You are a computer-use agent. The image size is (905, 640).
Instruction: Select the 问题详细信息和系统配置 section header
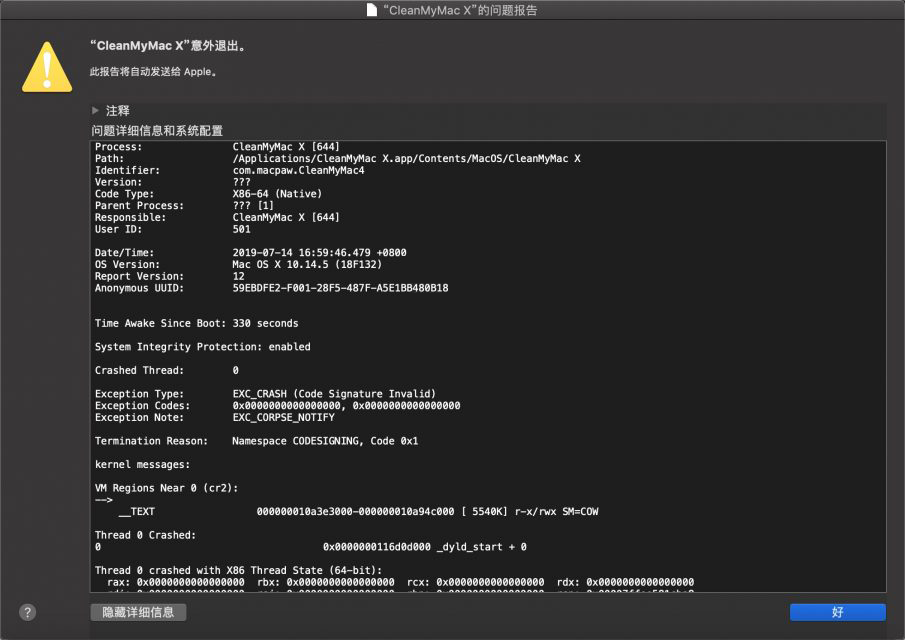160,130
